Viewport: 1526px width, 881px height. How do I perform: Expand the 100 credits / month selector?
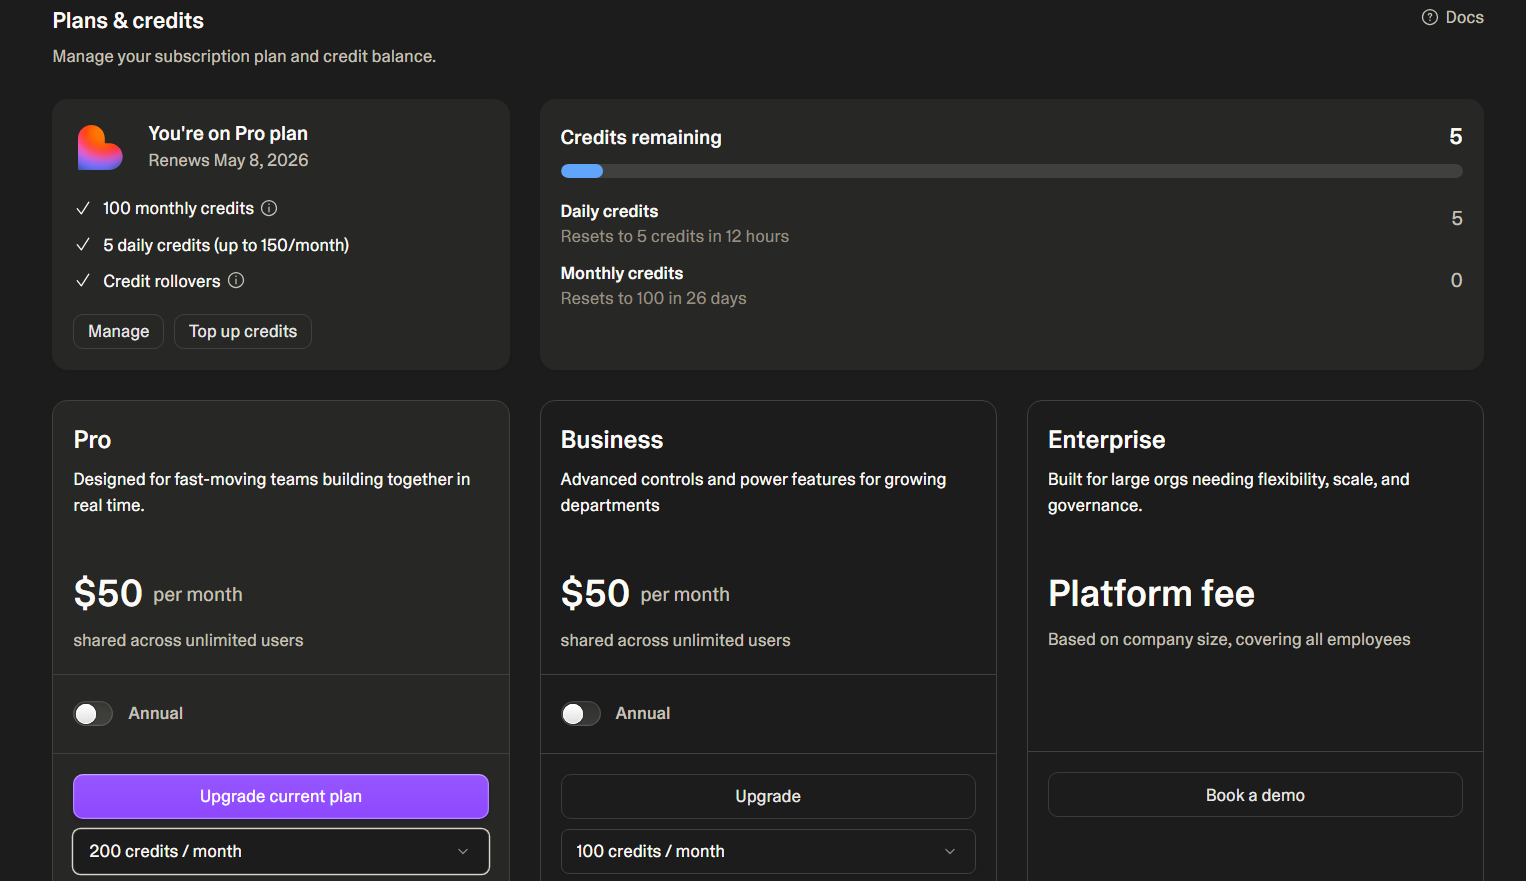[x=767, y=851]
